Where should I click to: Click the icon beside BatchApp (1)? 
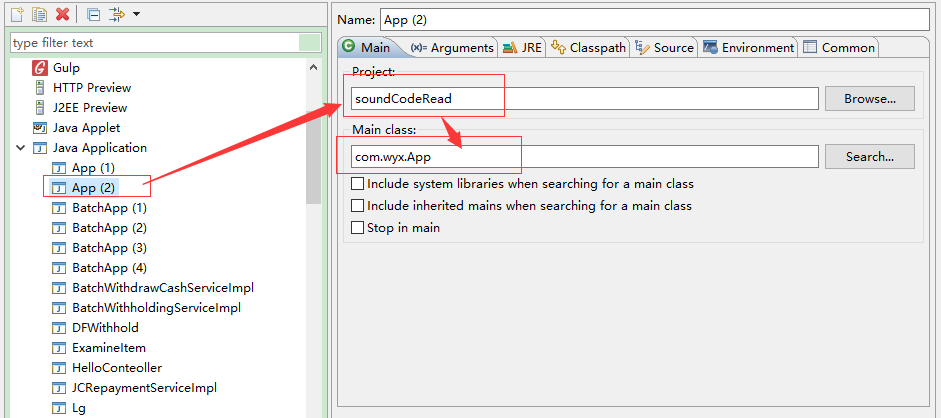point(59,208)
